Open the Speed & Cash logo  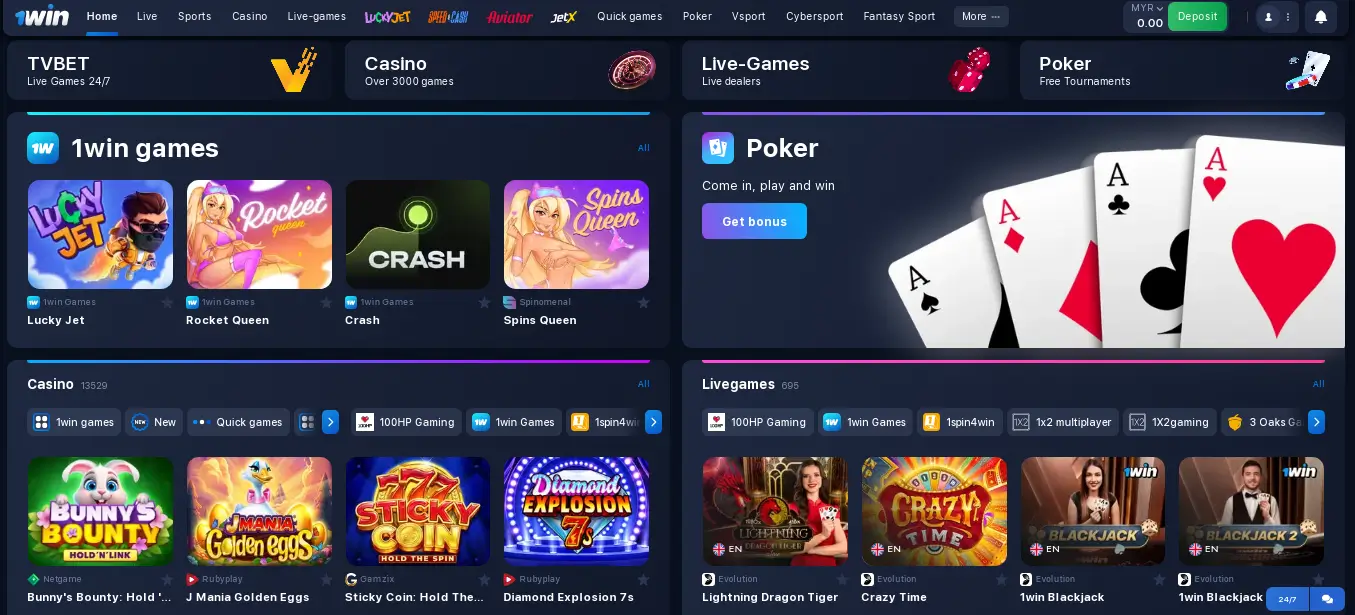coord(448,17)
